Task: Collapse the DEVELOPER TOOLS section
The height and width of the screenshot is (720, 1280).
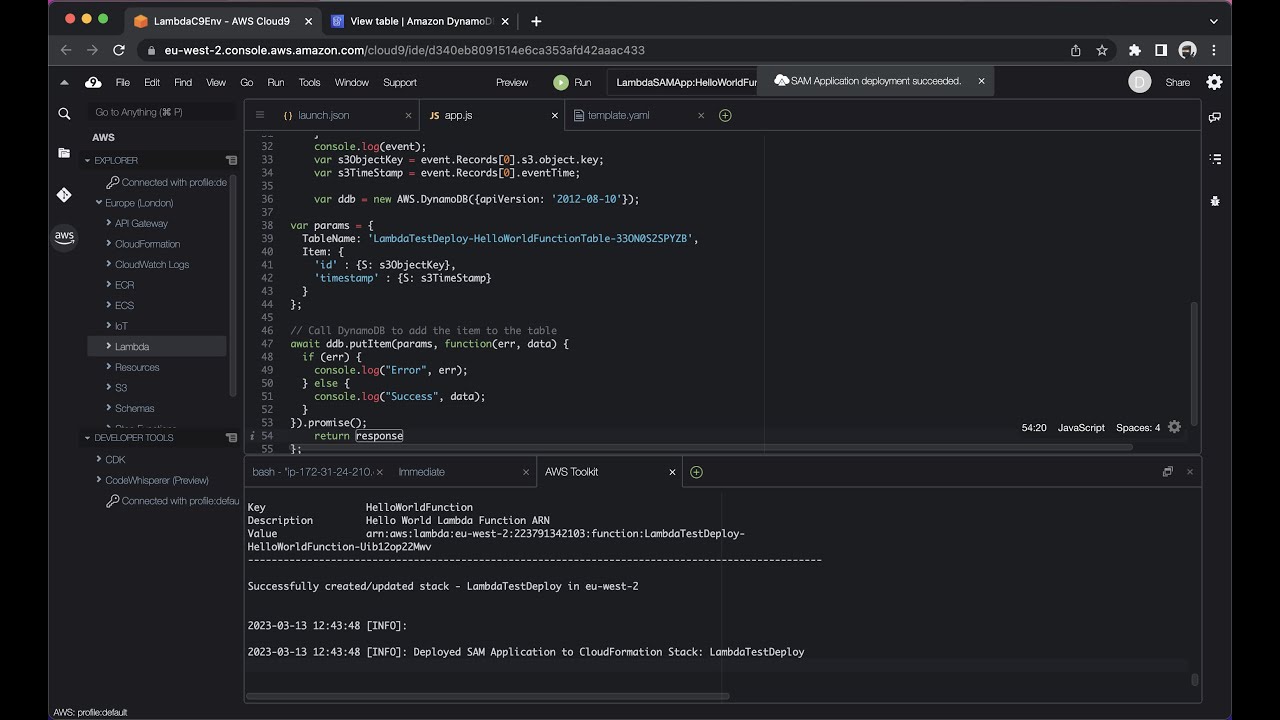Action: pyautogui.click(x=87, y=438)
